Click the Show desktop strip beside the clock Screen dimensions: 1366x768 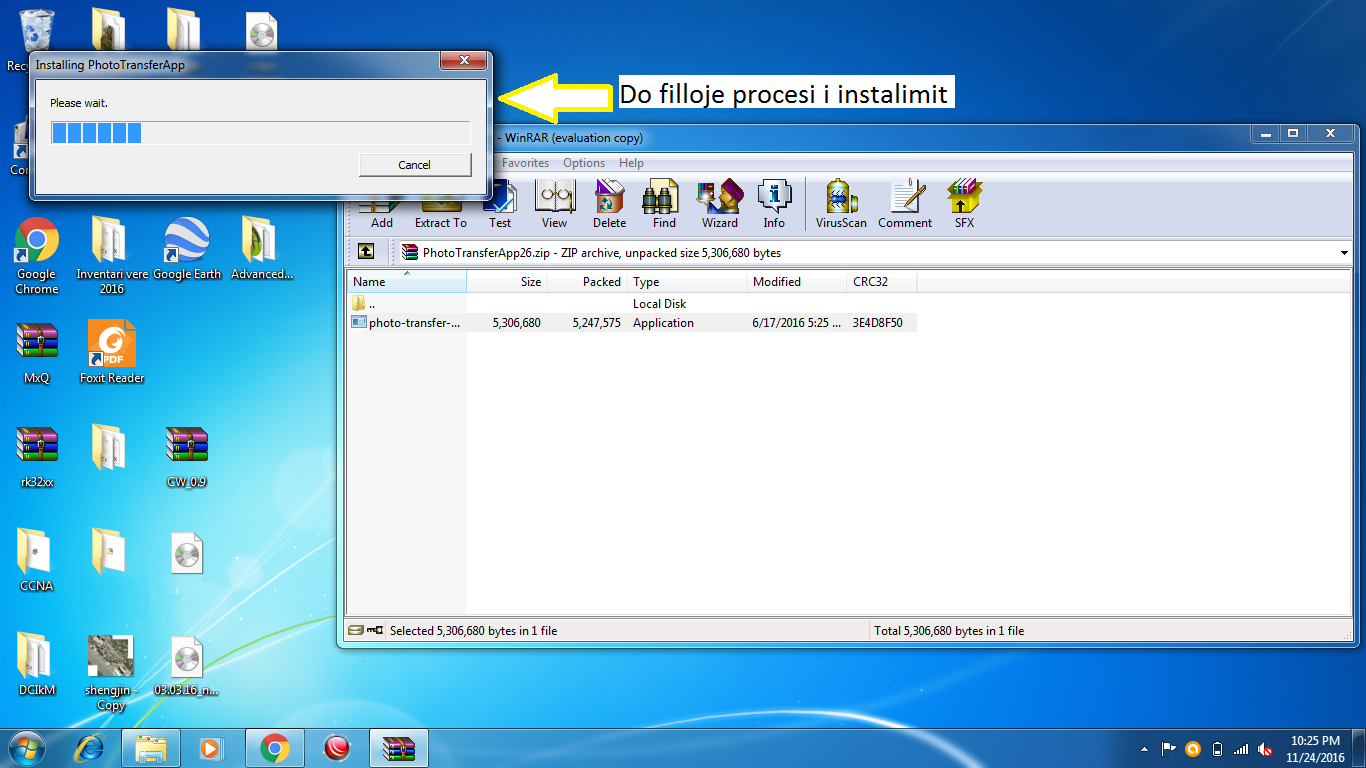pos(1359,748)
